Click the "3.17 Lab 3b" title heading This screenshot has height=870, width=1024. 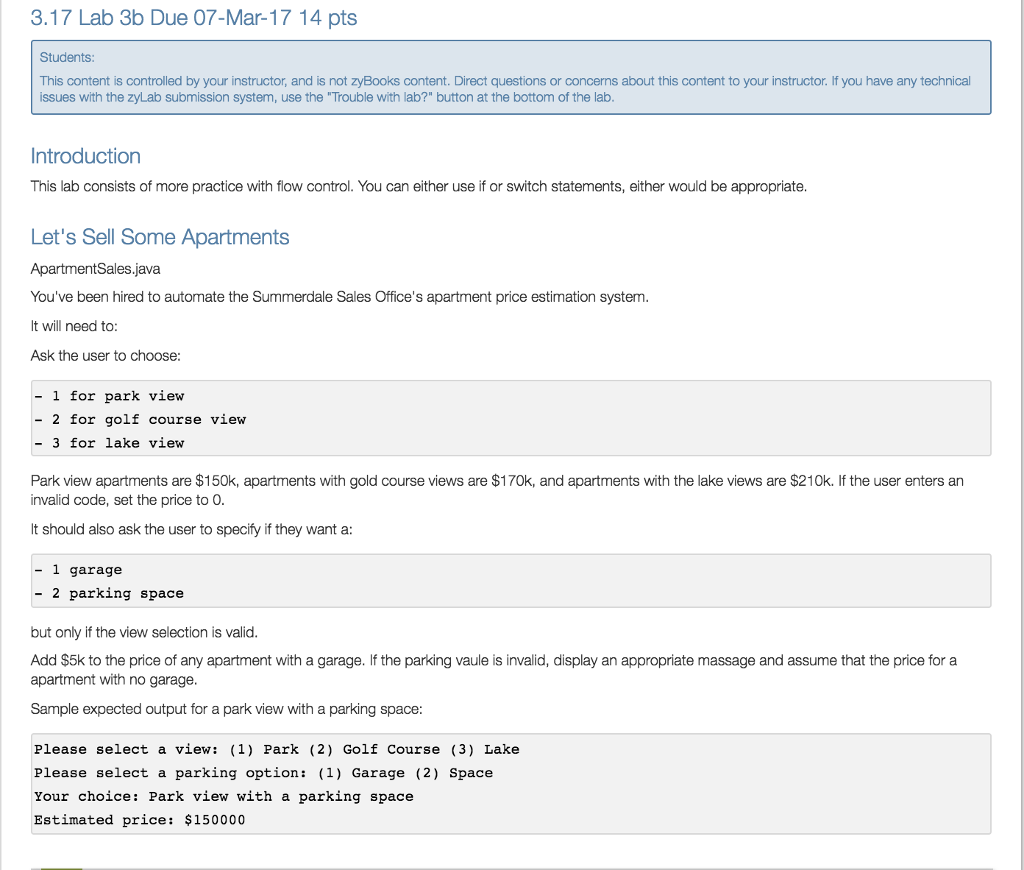point(193,17)
